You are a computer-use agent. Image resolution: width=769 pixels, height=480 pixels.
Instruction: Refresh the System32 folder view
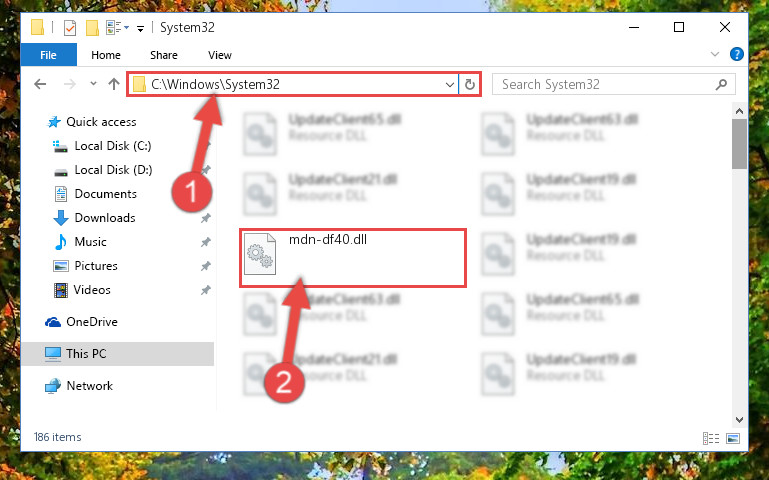coord(470,84)
